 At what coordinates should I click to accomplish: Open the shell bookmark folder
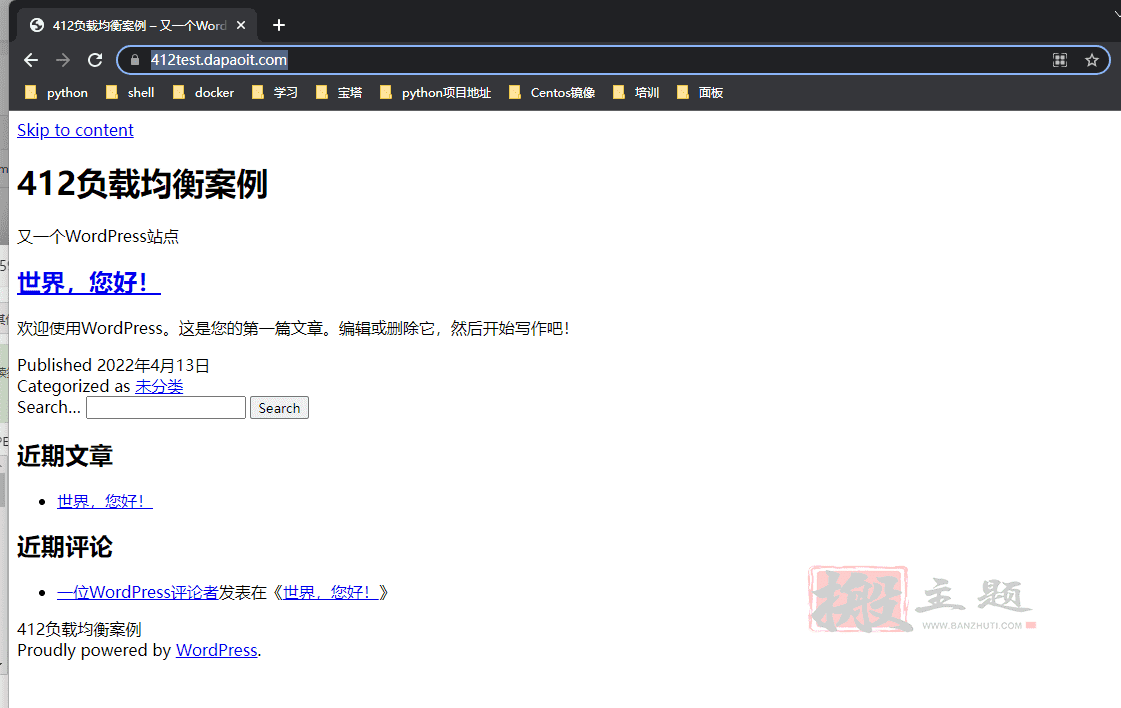click(130, 93)
